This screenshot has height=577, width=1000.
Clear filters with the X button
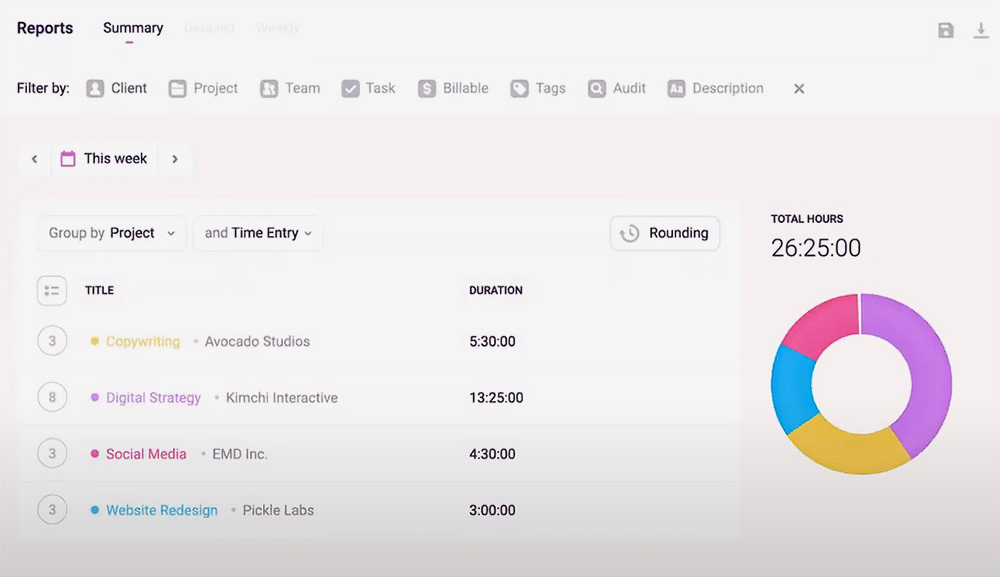click(799, 89)
